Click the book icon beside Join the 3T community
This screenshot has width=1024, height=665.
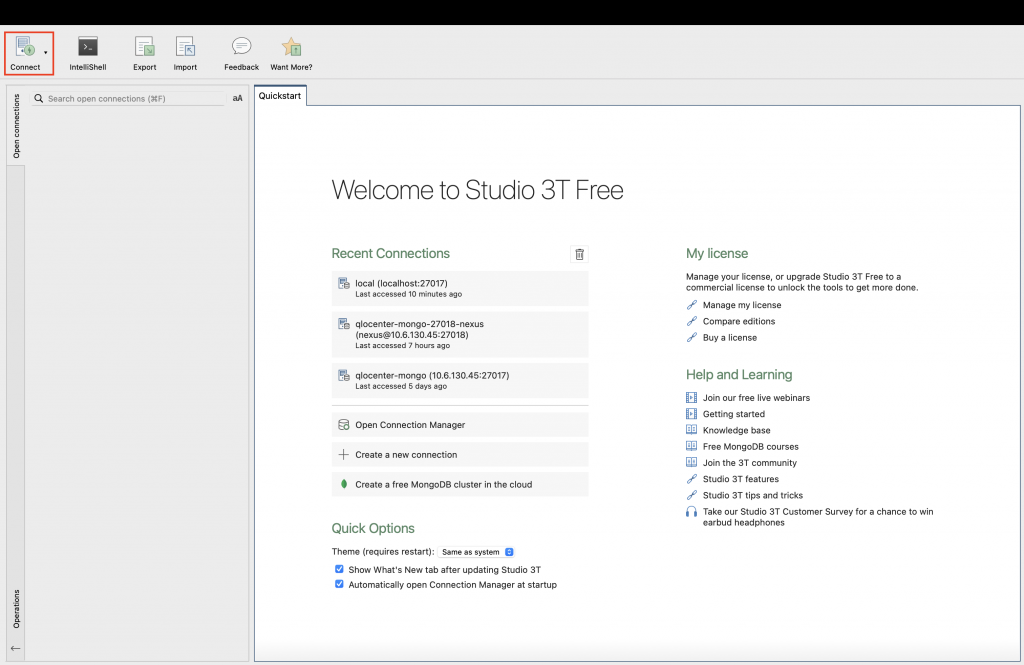[691, 462]
